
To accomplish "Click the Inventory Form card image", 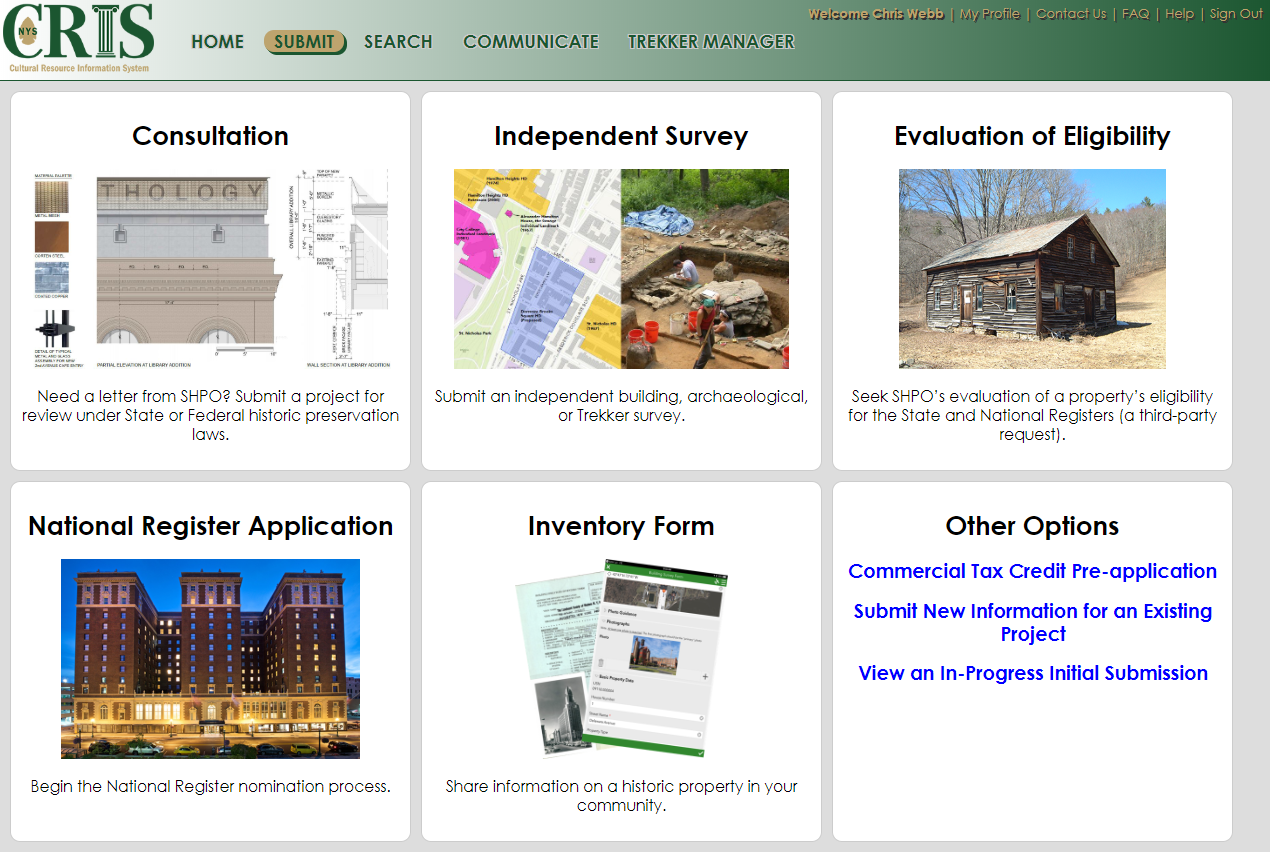I will click(621, 658).
